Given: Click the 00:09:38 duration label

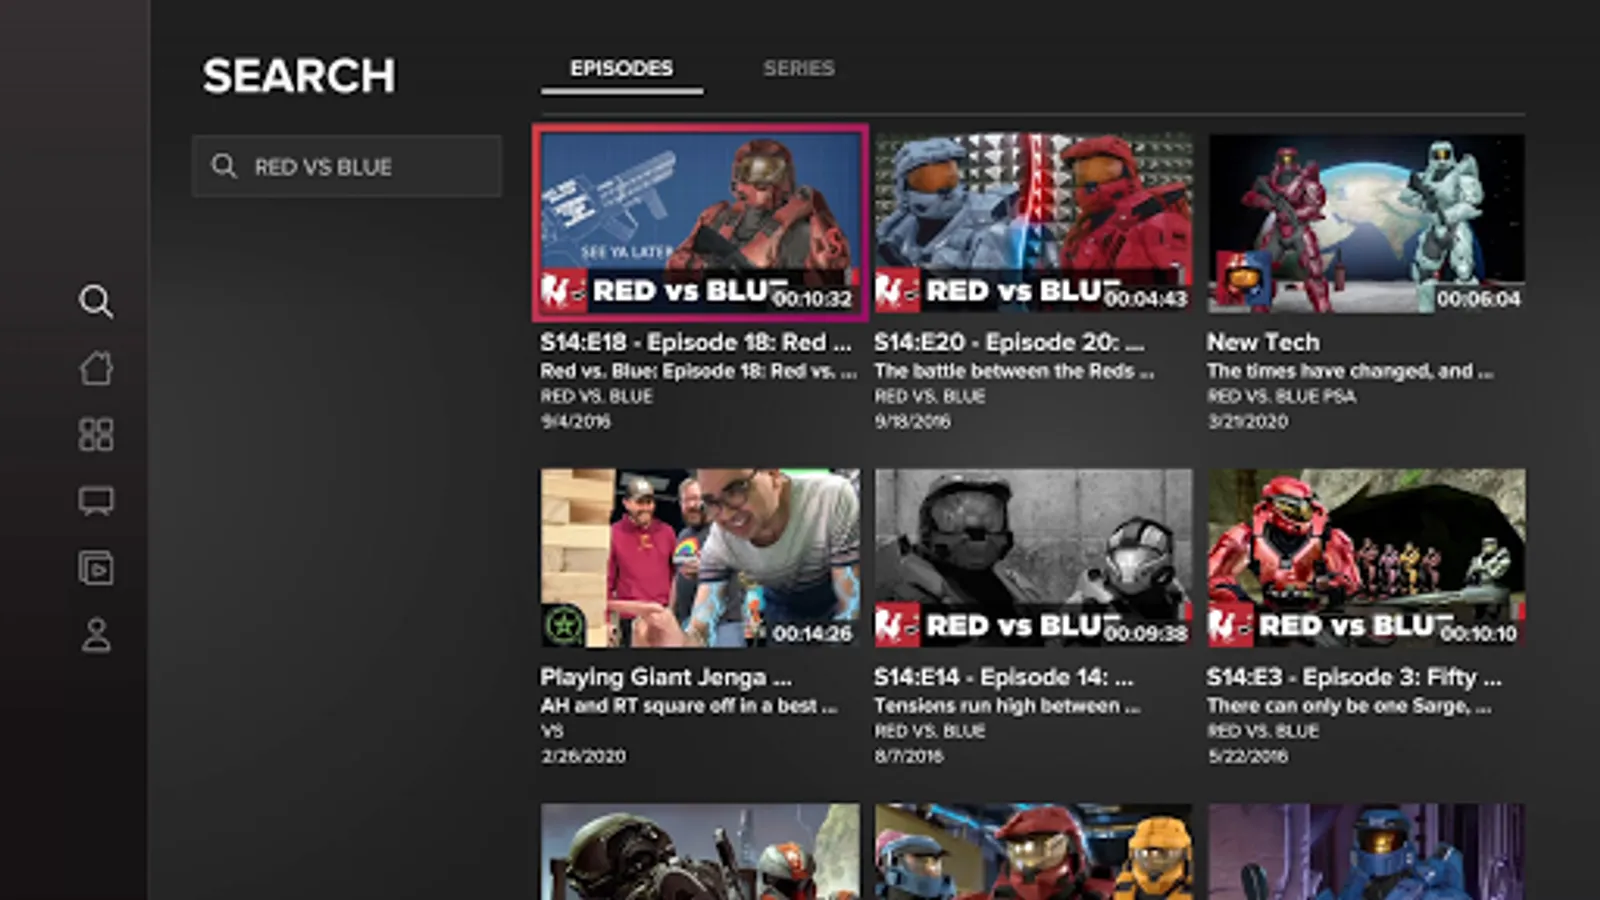Looking at the screenshot, I should click(x=1146, y=633).
